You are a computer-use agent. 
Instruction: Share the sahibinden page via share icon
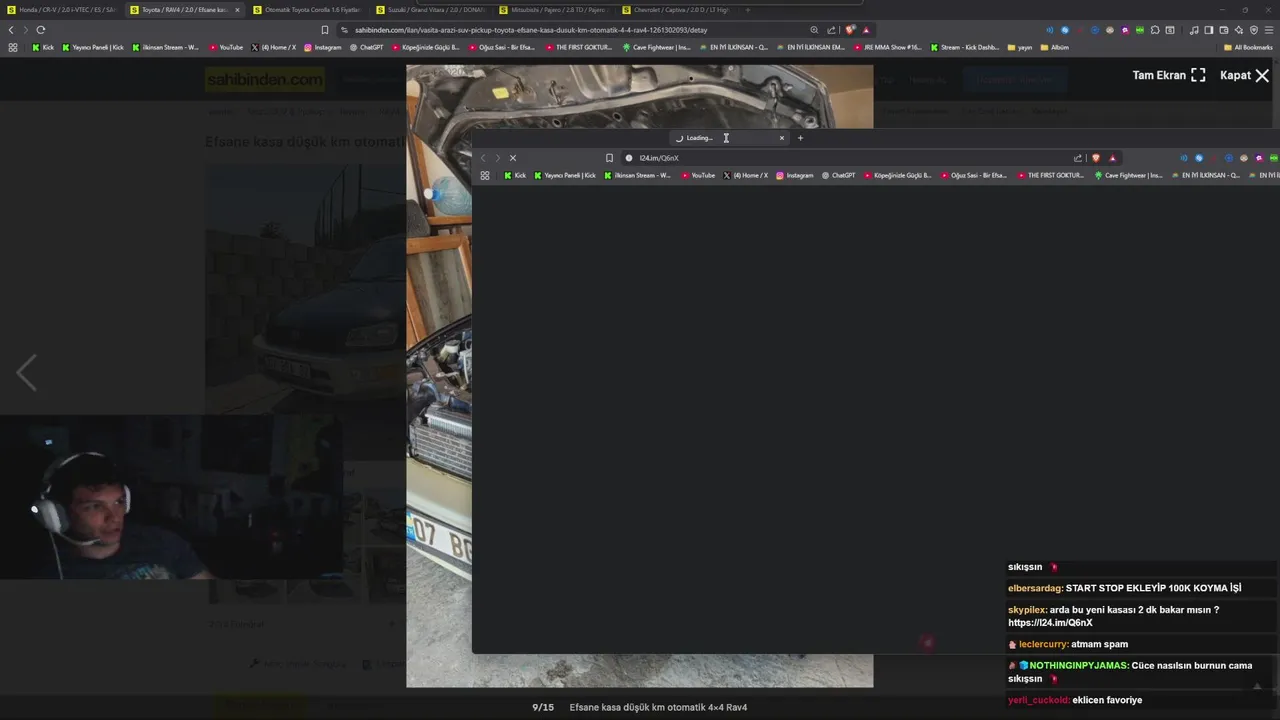pos(831,30)
